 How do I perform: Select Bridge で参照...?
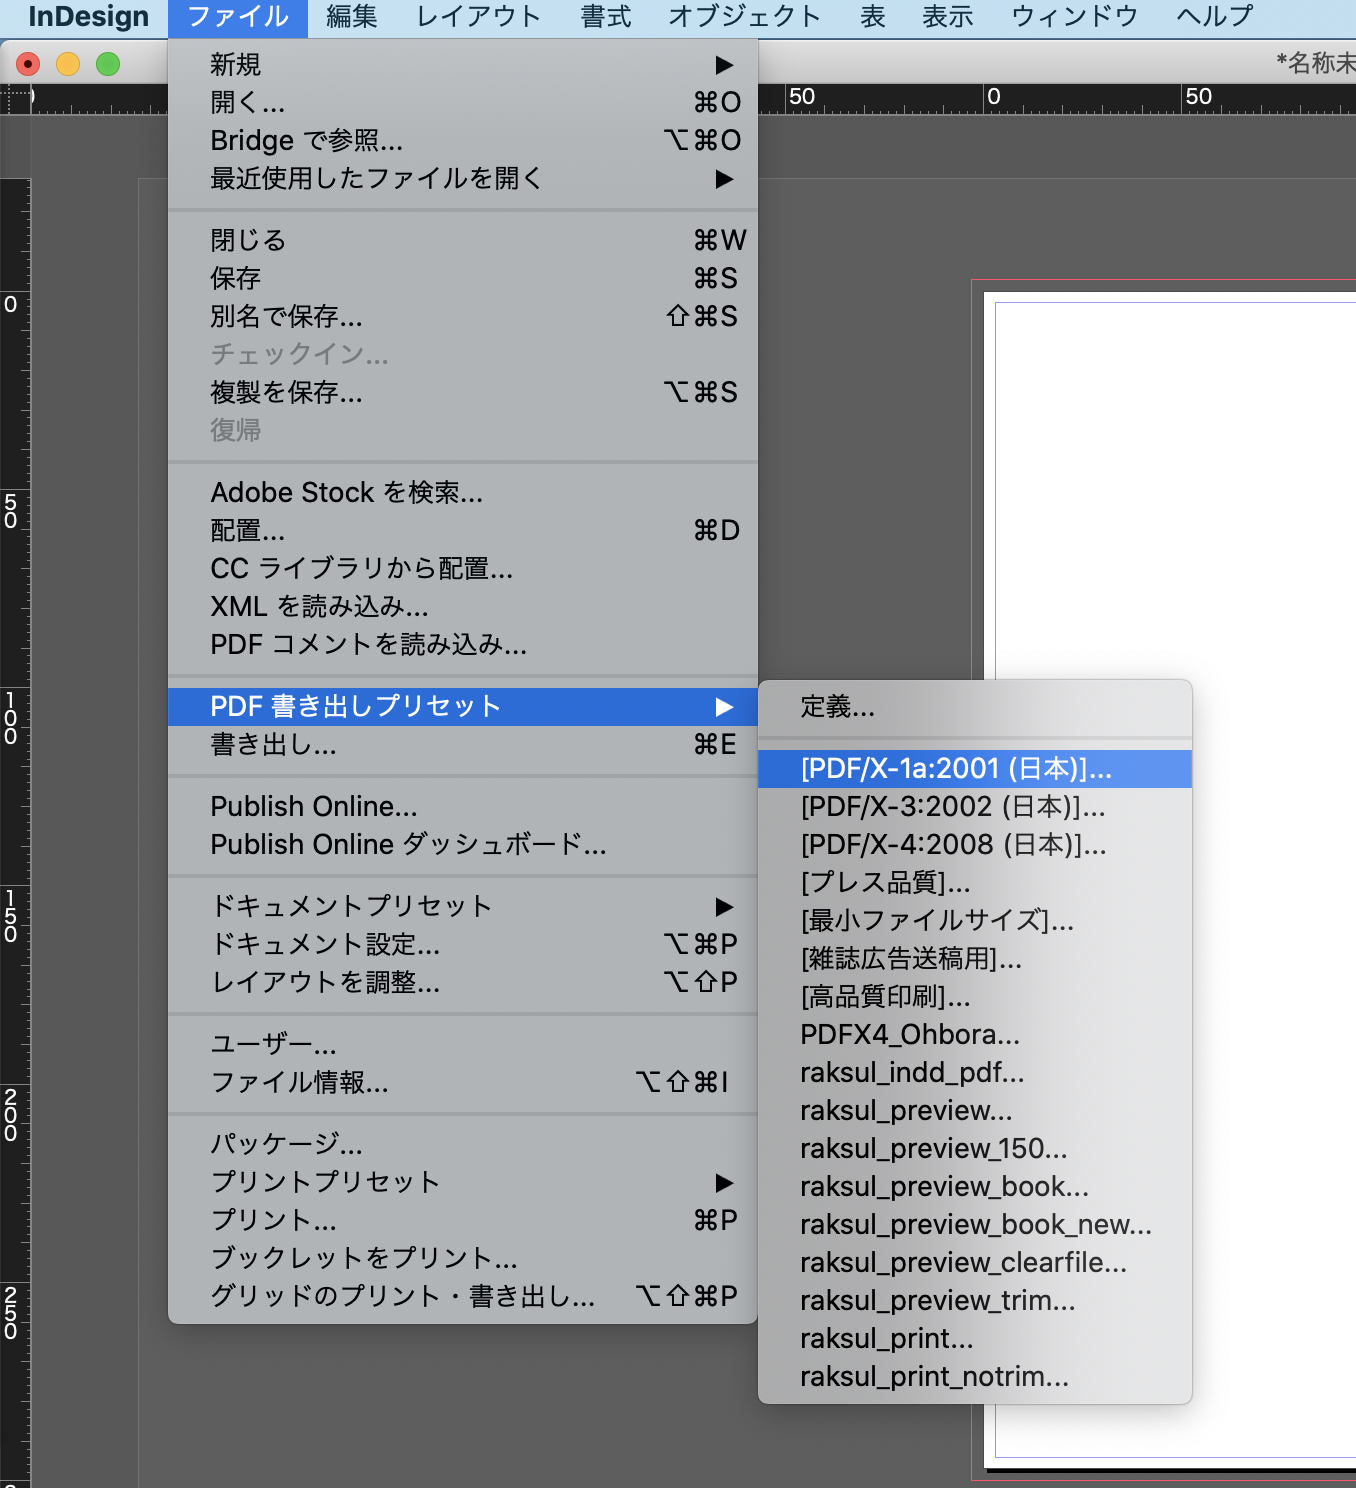[463, 141]
